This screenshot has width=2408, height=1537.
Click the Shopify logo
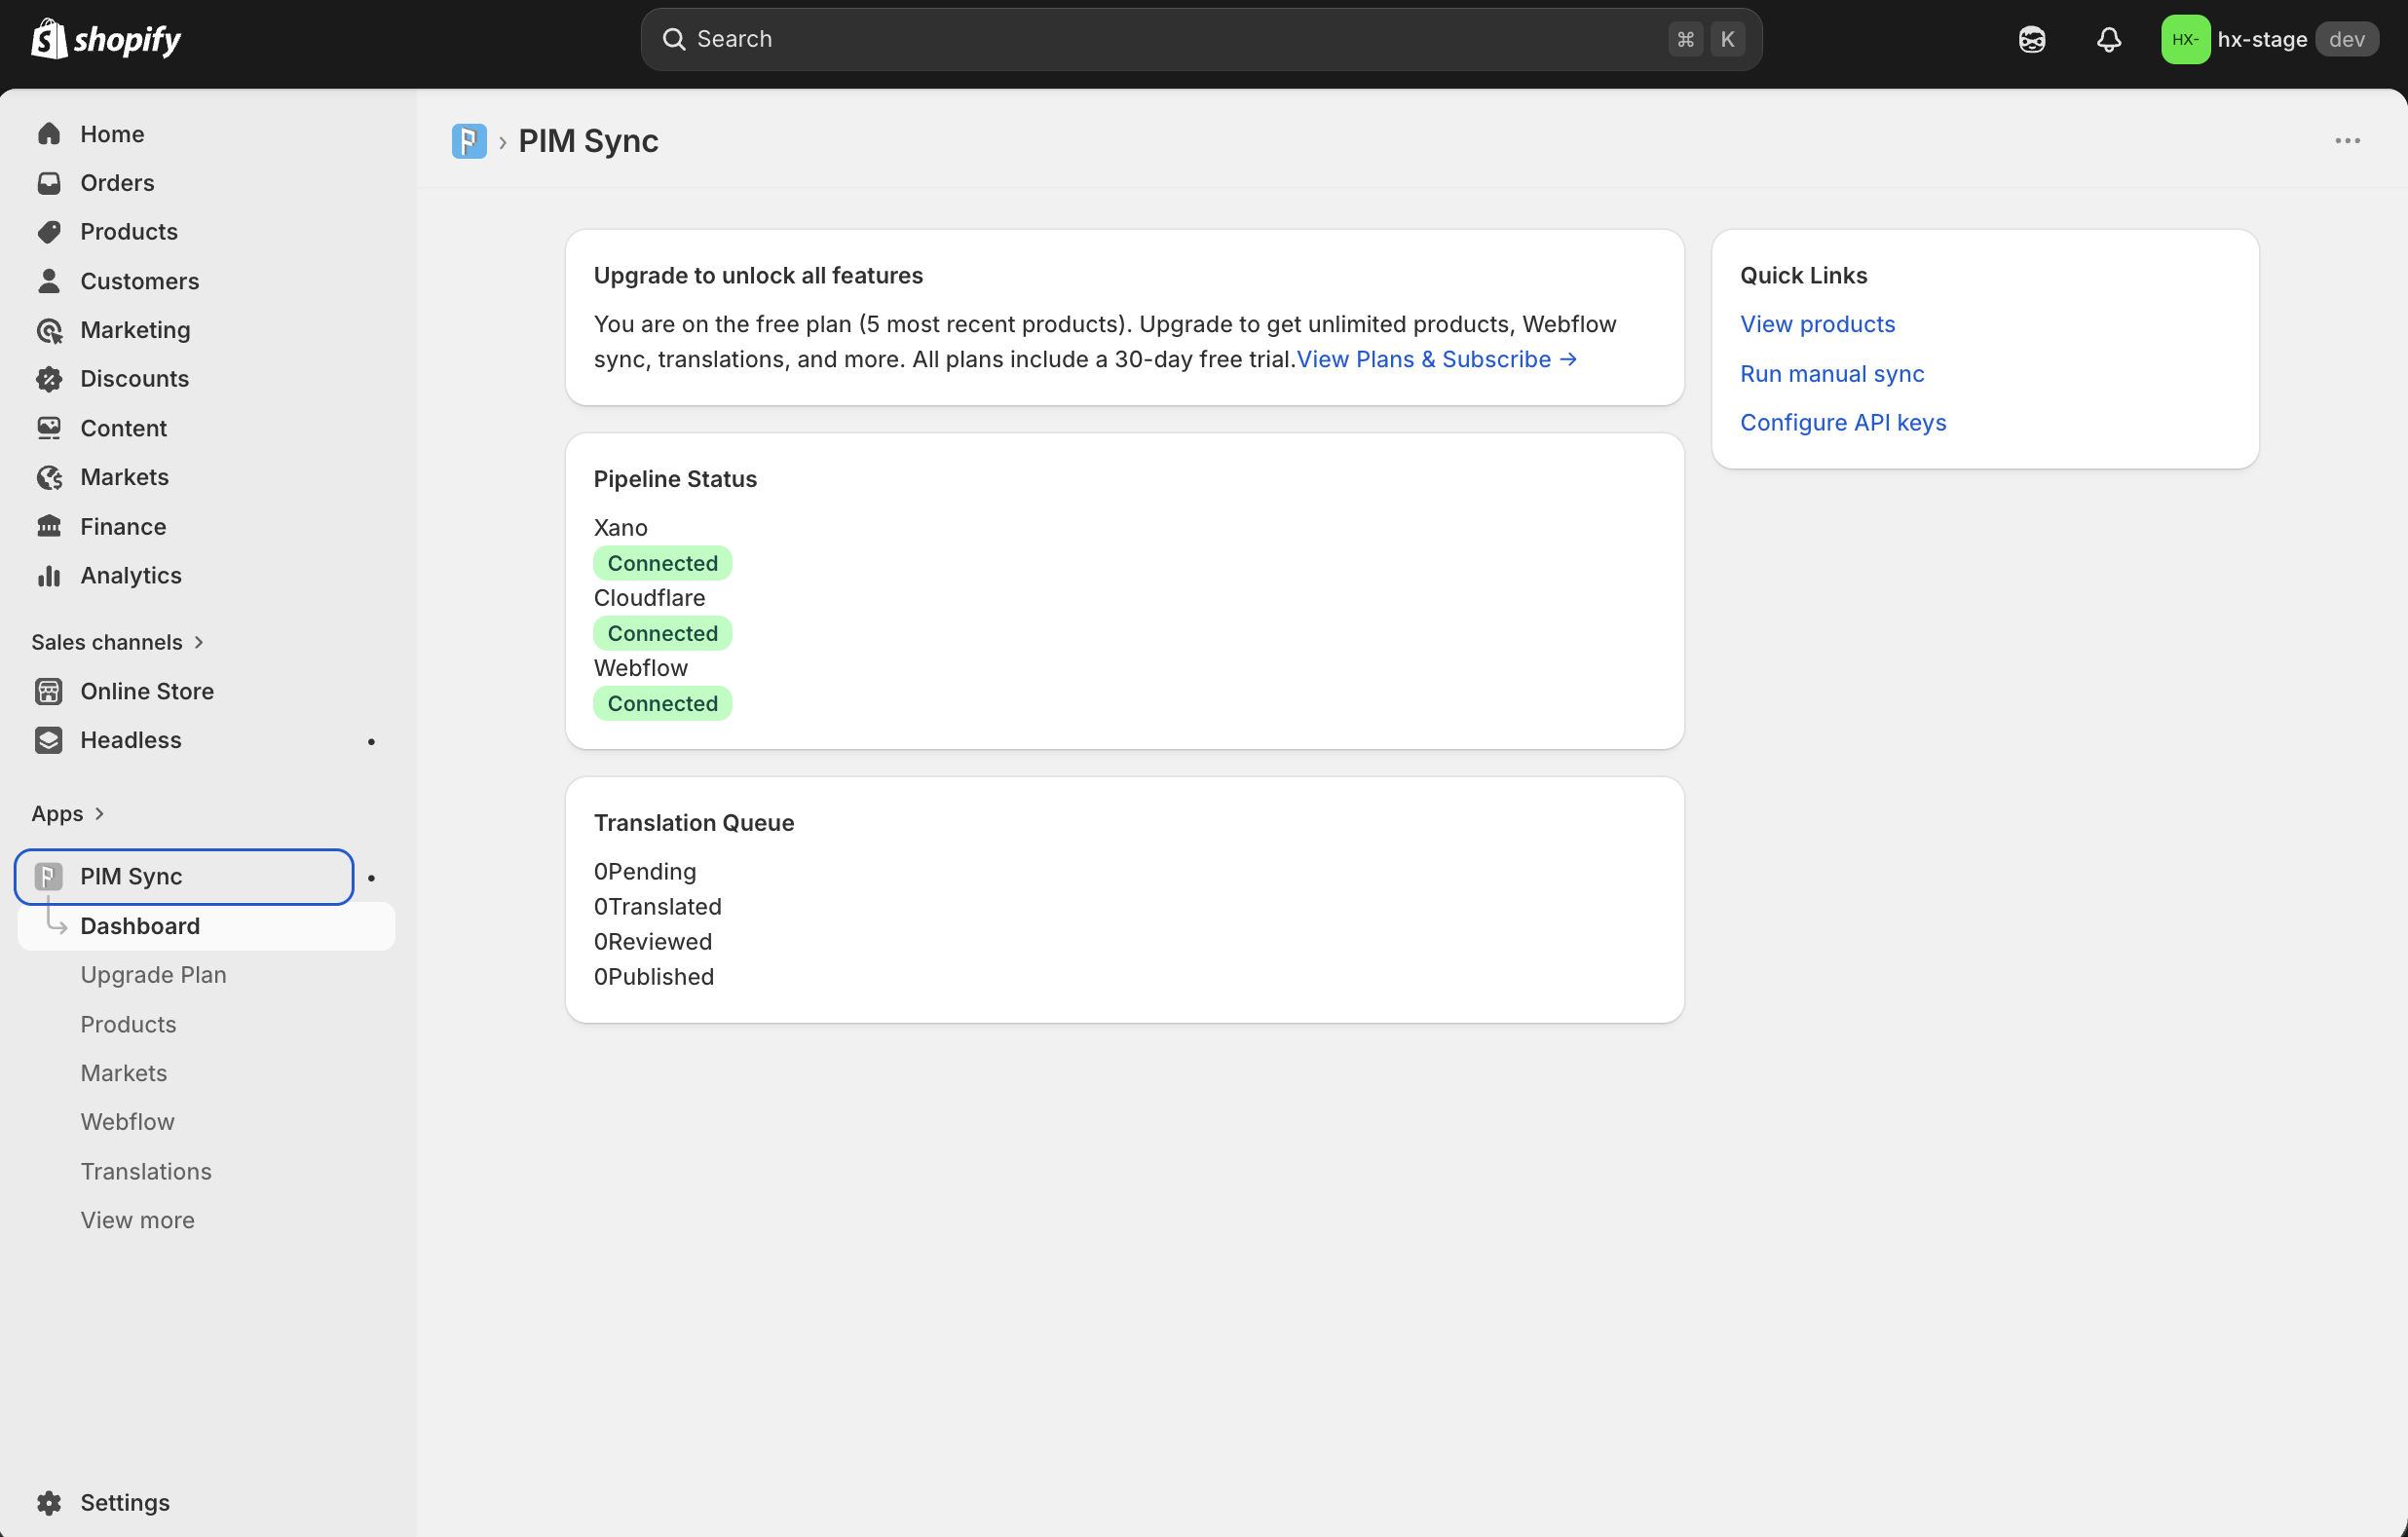pyautogui.click(x=106, y=39)
